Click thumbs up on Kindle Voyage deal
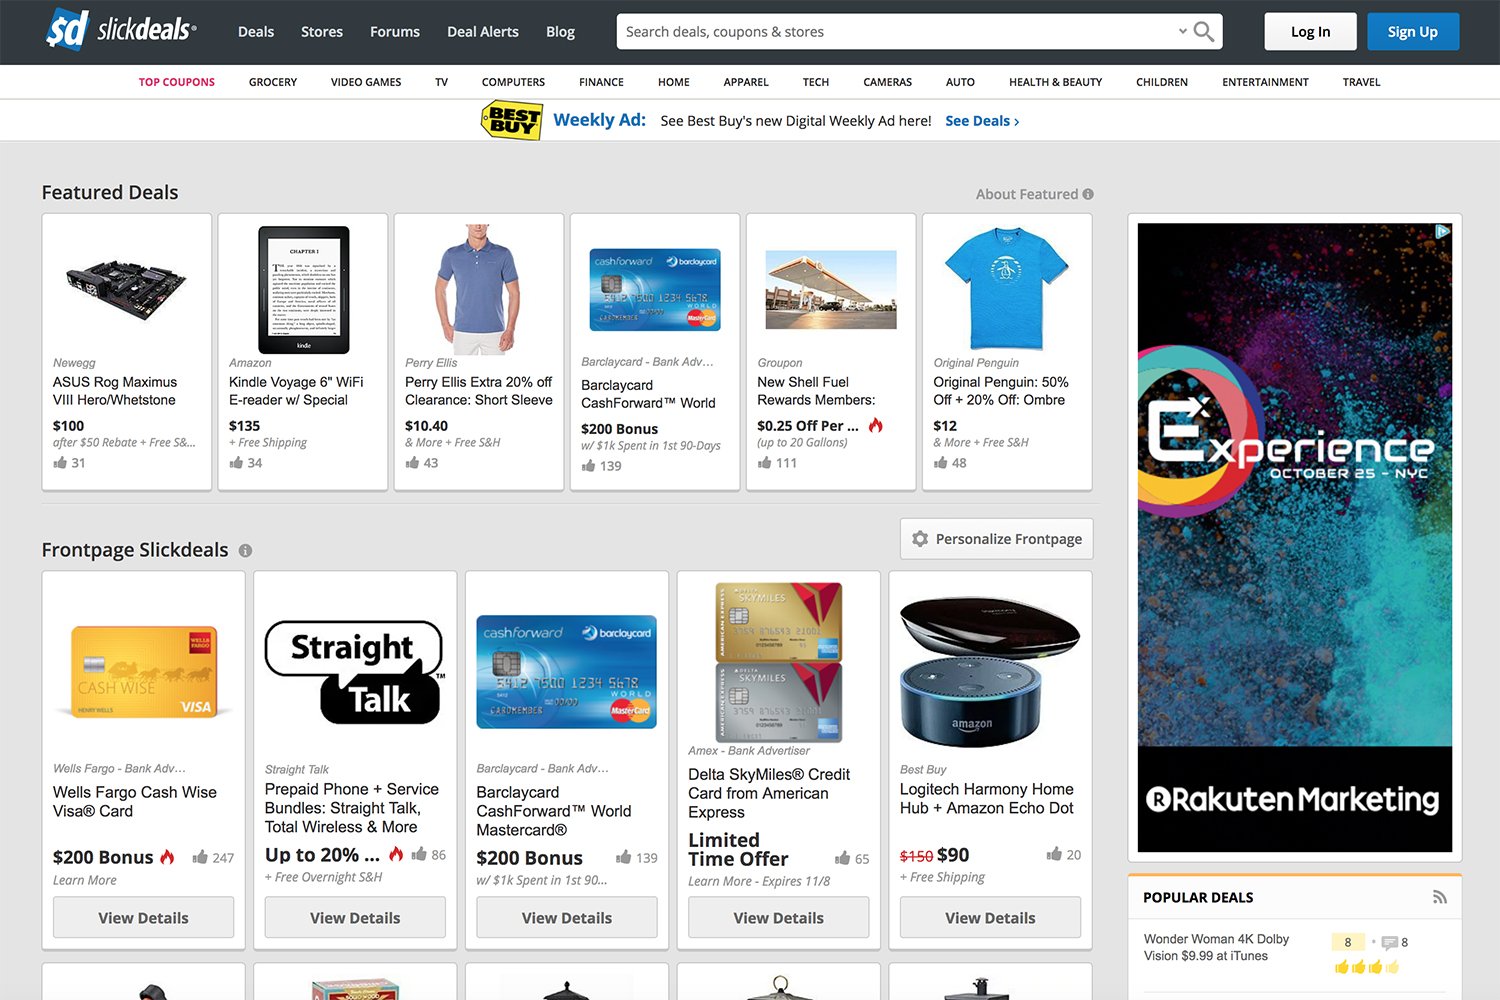This screenshot has width=1500, height=1000. pyautogui.click(x=236, y=463)
